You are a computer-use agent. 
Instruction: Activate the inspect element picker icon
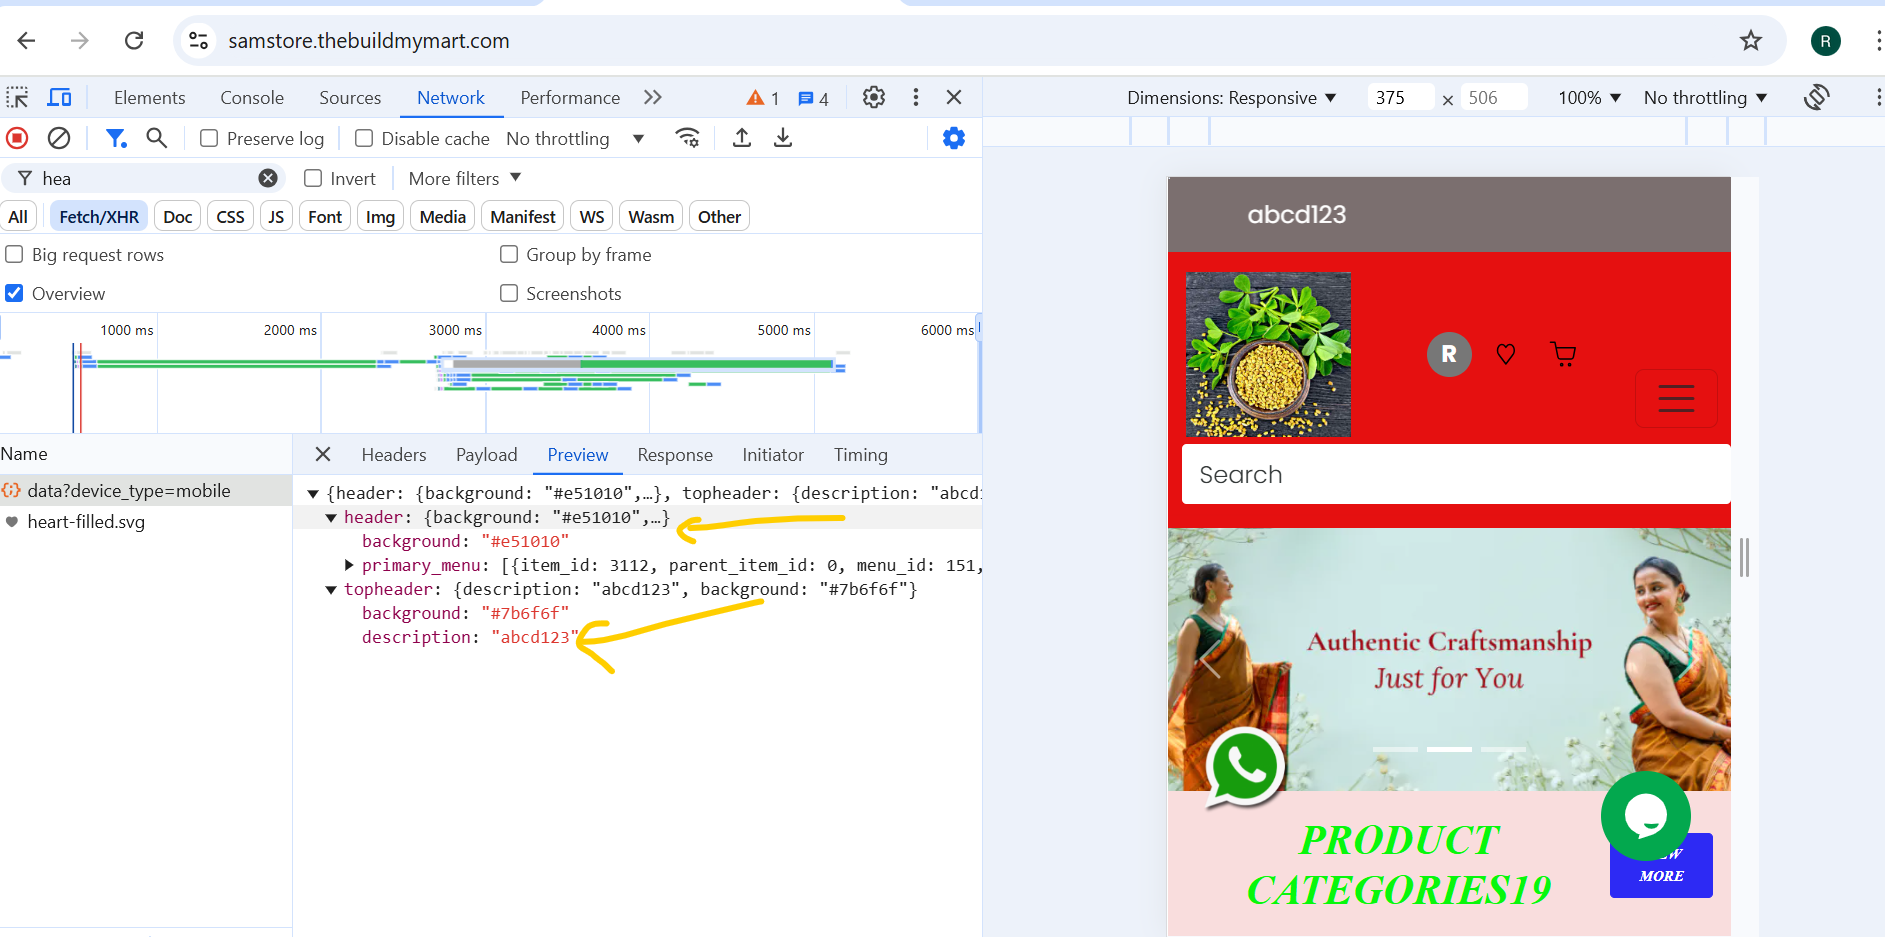click(18, 98)
